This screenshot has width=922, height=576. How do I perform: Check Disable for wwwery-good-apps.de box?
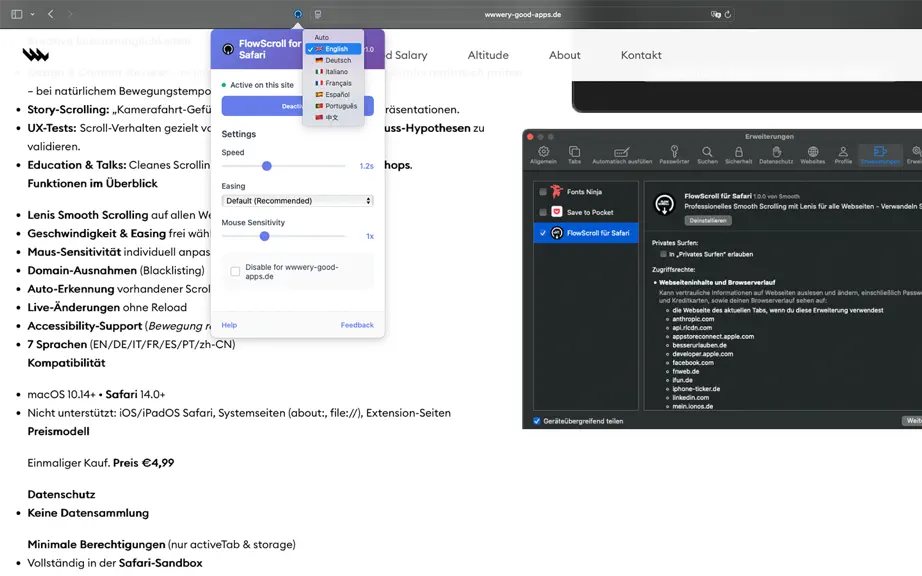[x=235, y=272]
